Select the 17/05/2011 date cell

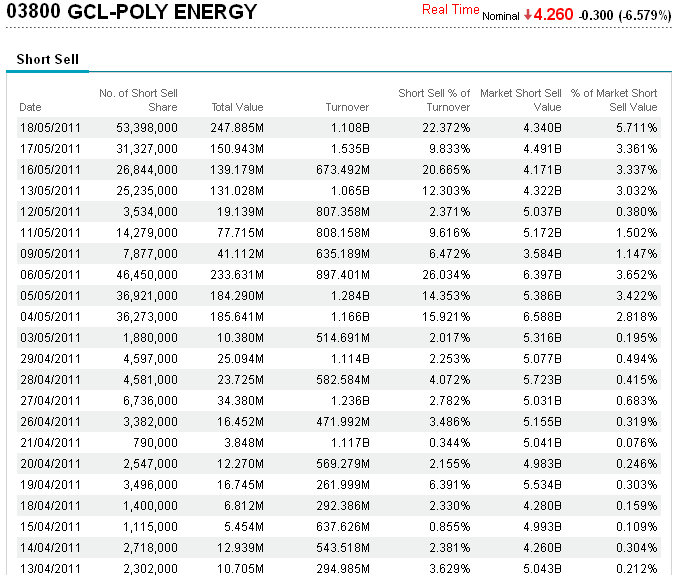tap(50, 149)
